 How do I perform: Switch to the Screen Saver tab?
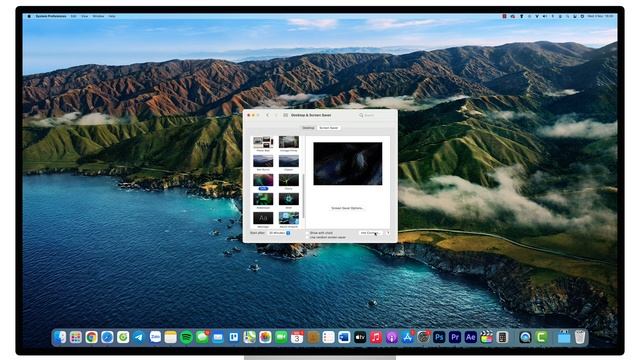click(x=329, y=128)
